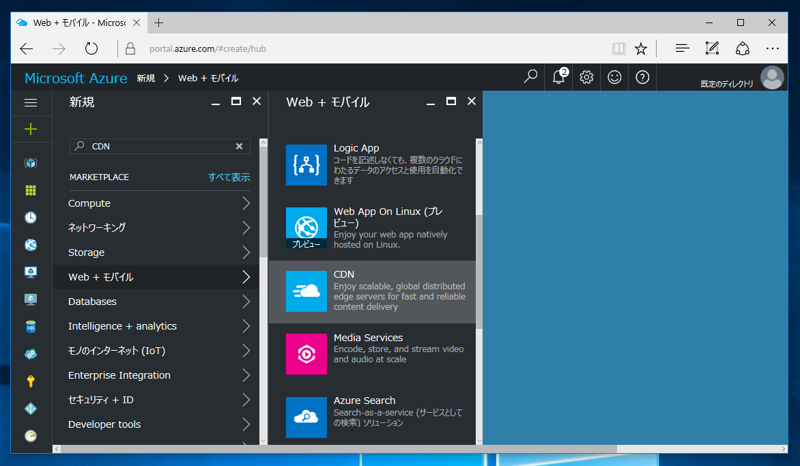Clear the CDN search box with X
Screen dimensions: 800x466
(239, 146)
